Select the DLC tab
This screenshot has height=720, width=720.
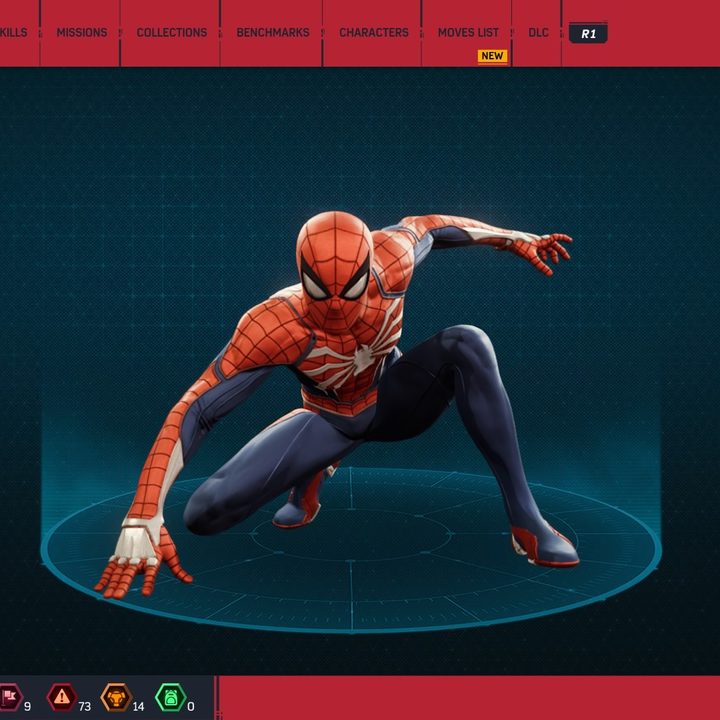coord(539,33)
